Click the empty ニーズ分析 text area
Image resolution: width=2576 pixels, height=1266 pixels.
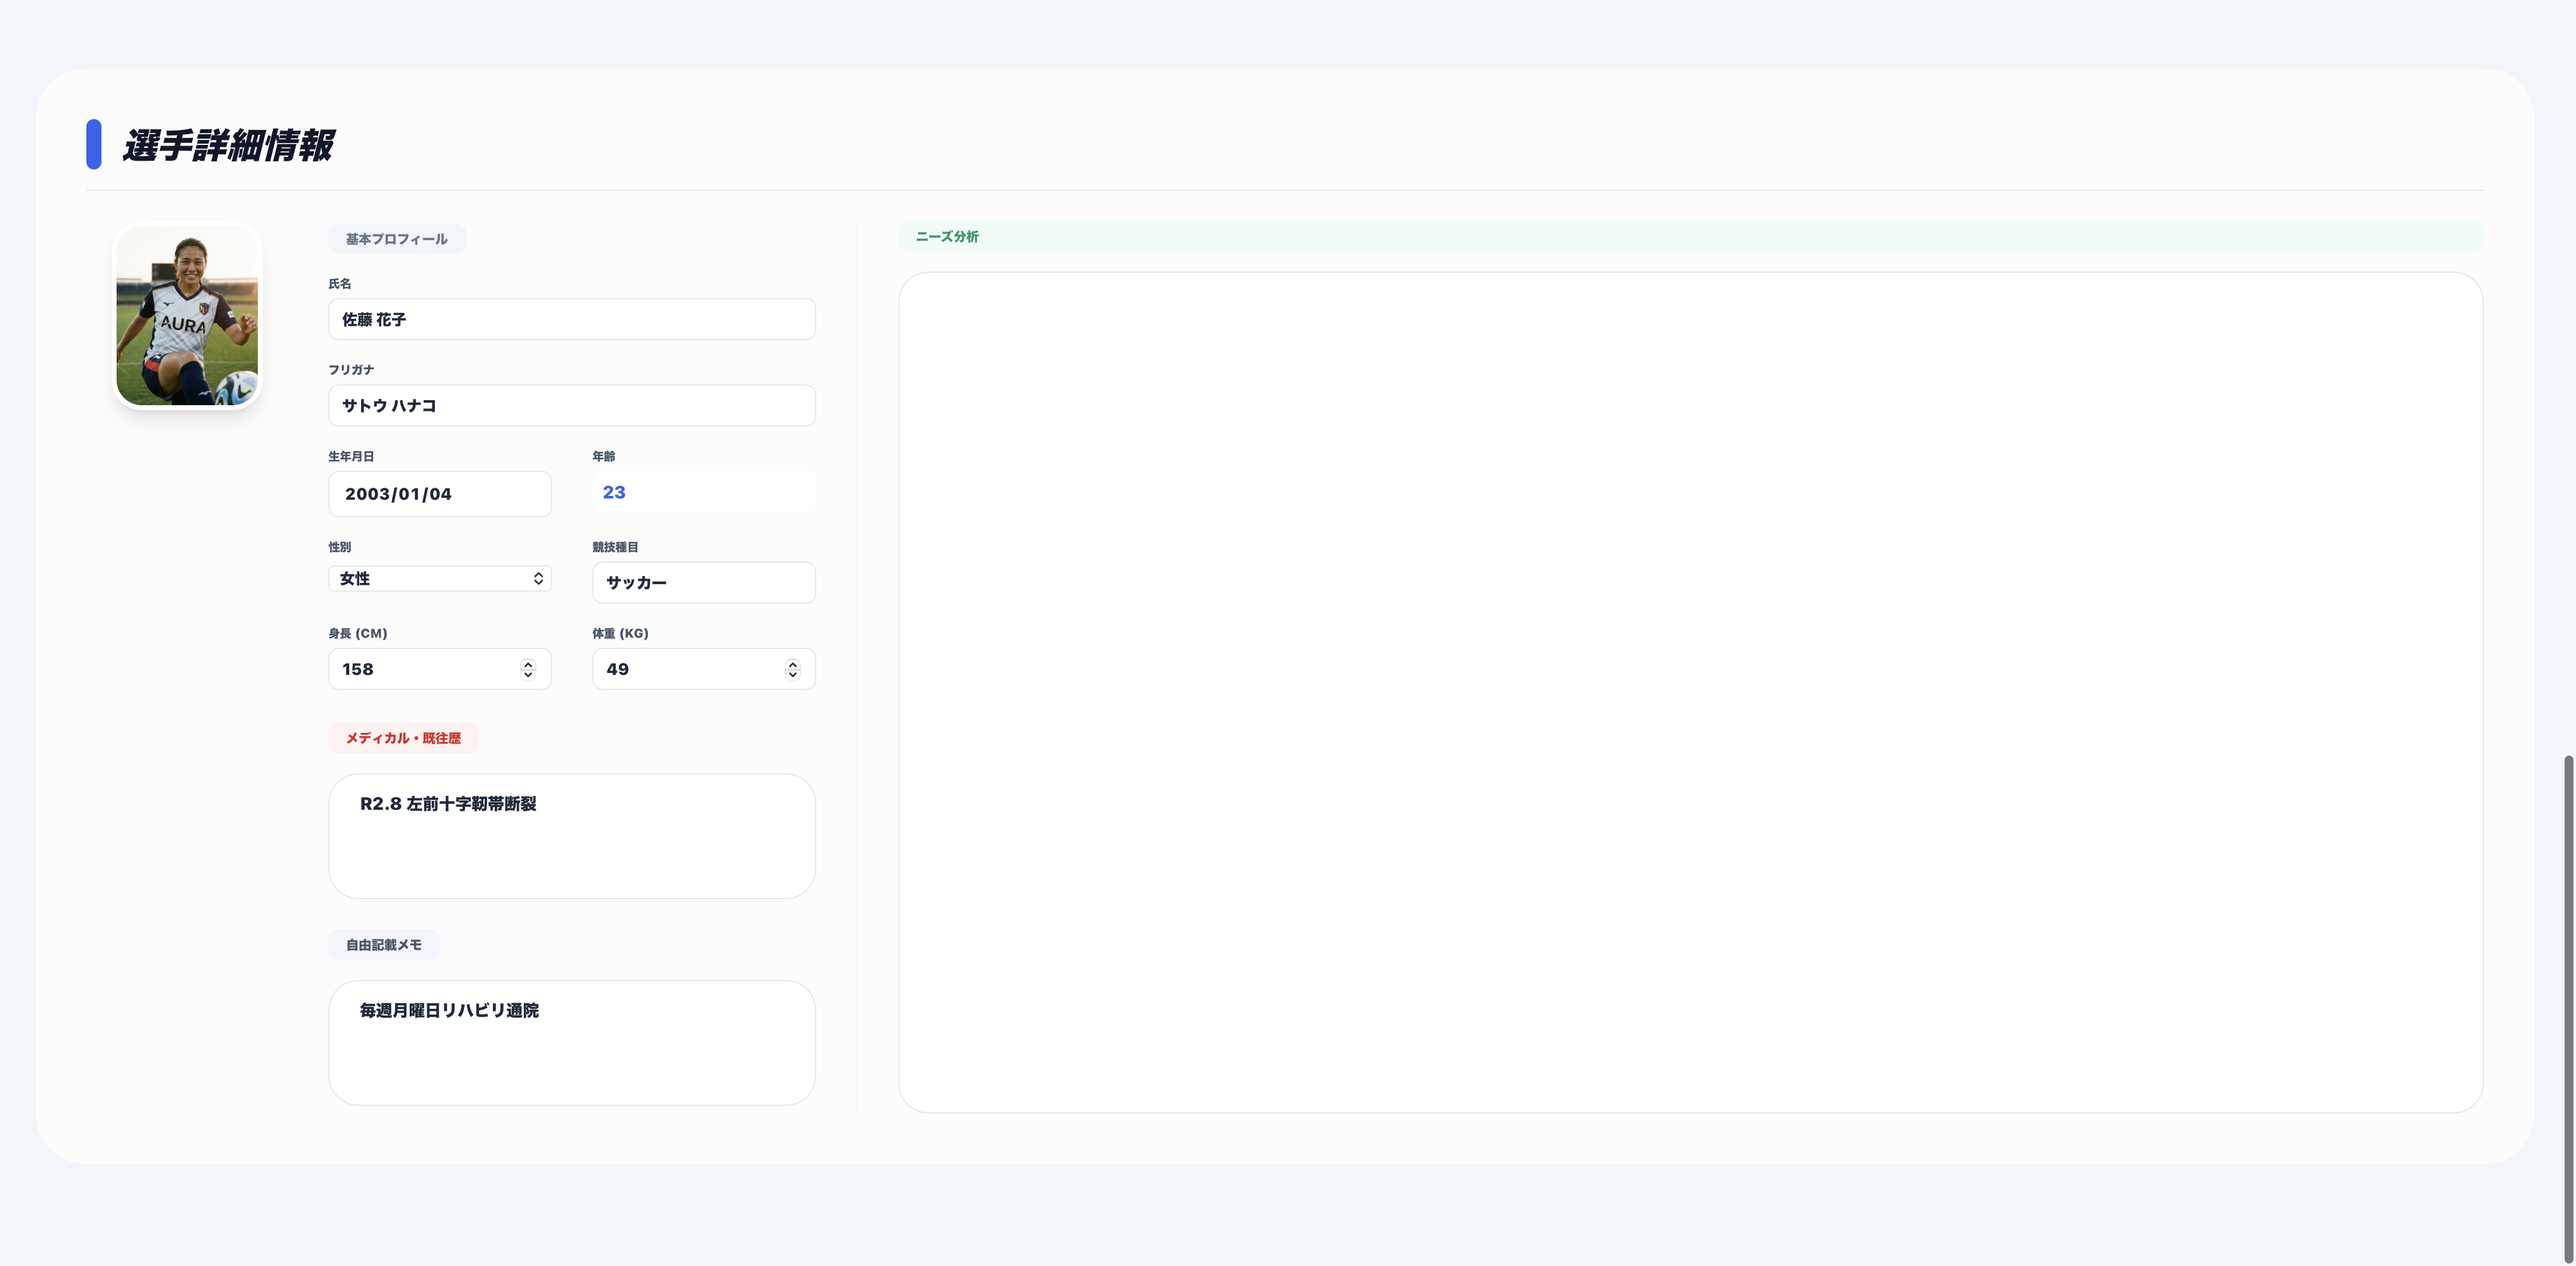1690,692
